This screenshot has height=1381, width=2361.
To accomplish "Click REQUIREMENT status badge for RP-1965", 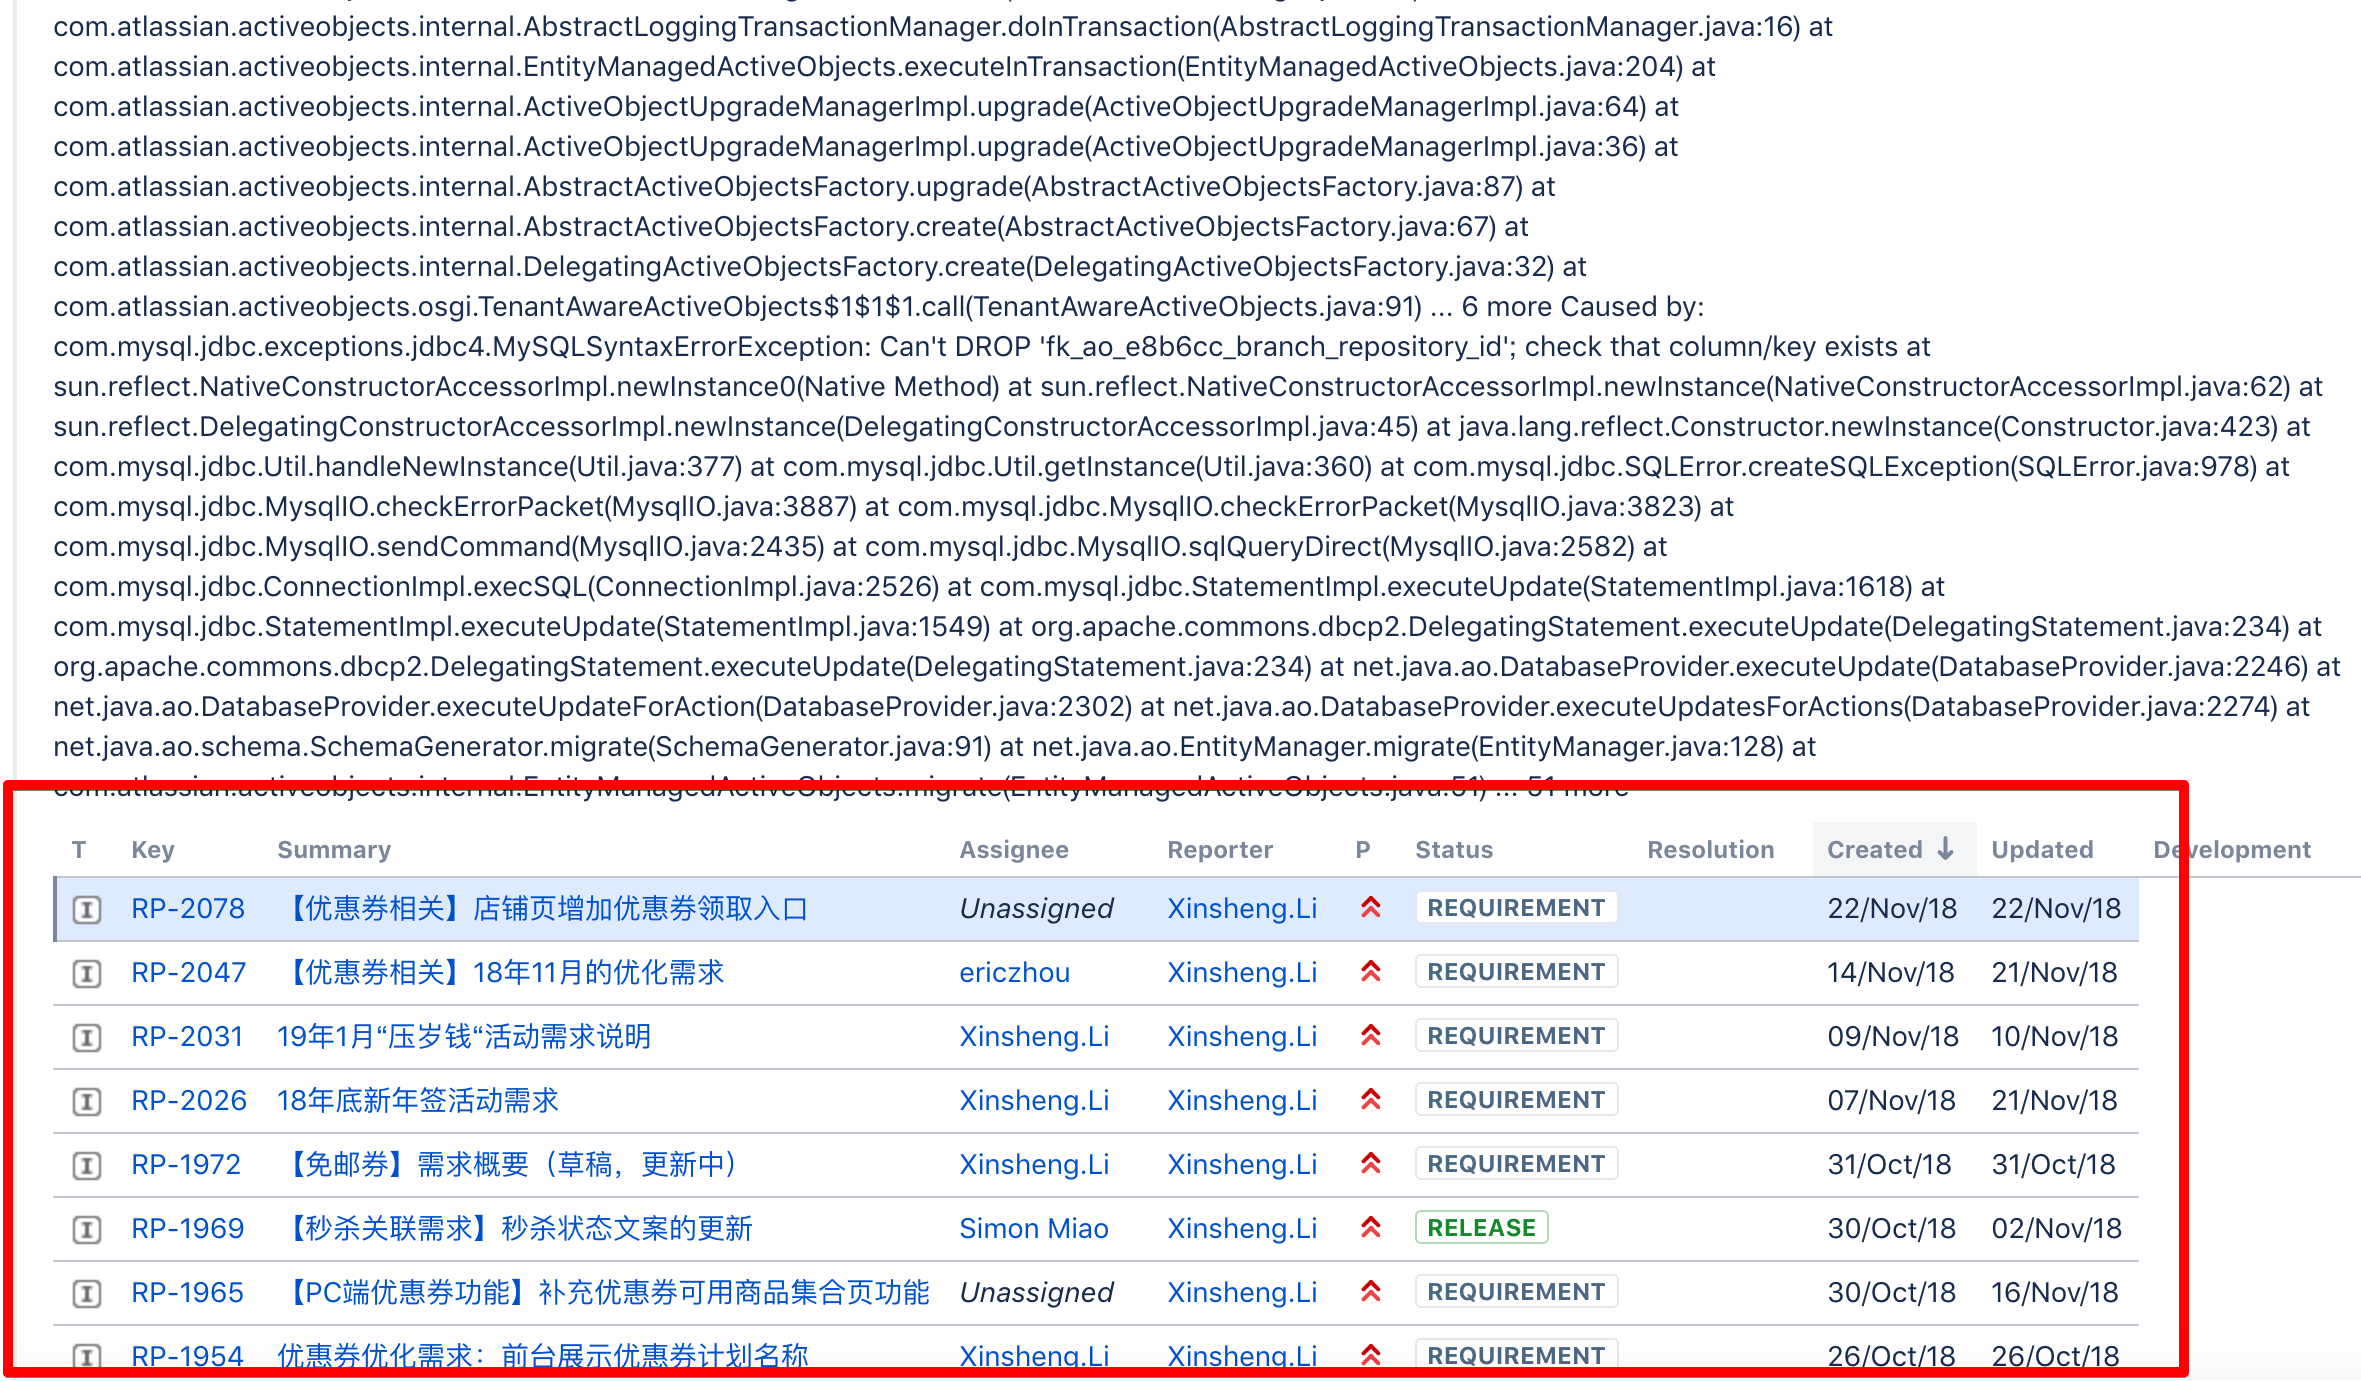I will pyautogui.click(x=1516, y=1292).
